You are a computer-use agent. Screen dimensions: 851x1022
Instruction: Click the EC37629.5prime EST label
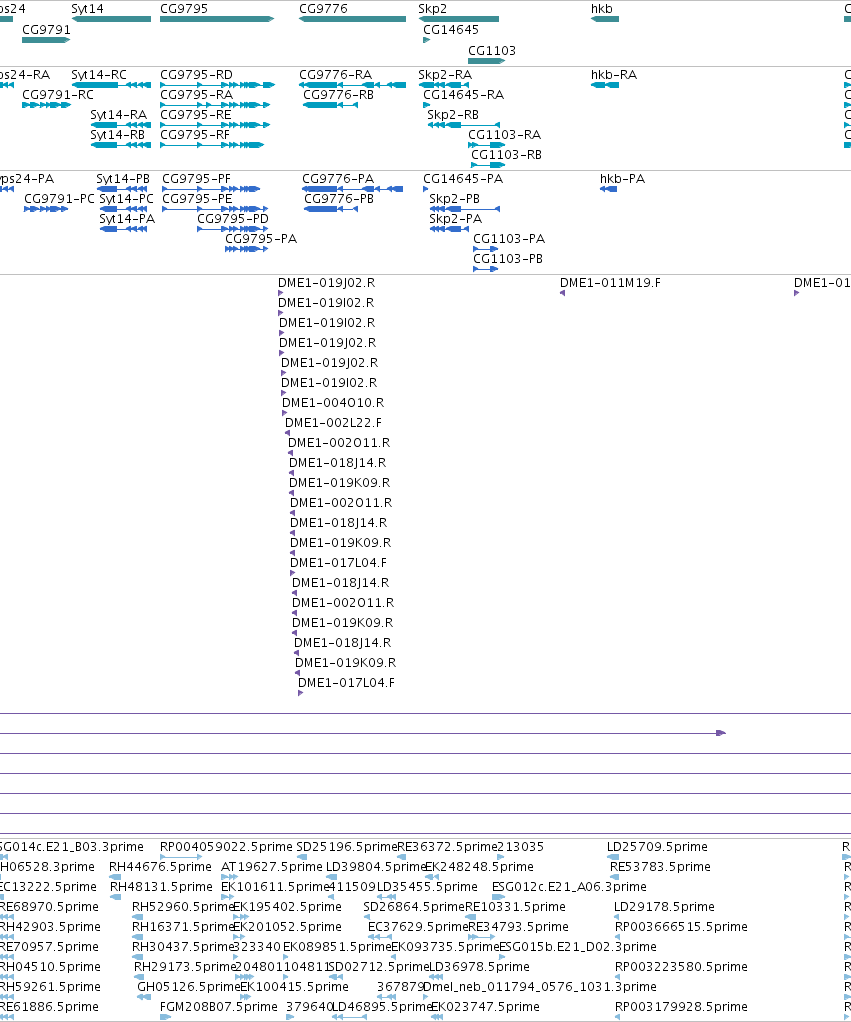(x=418, y=927)
